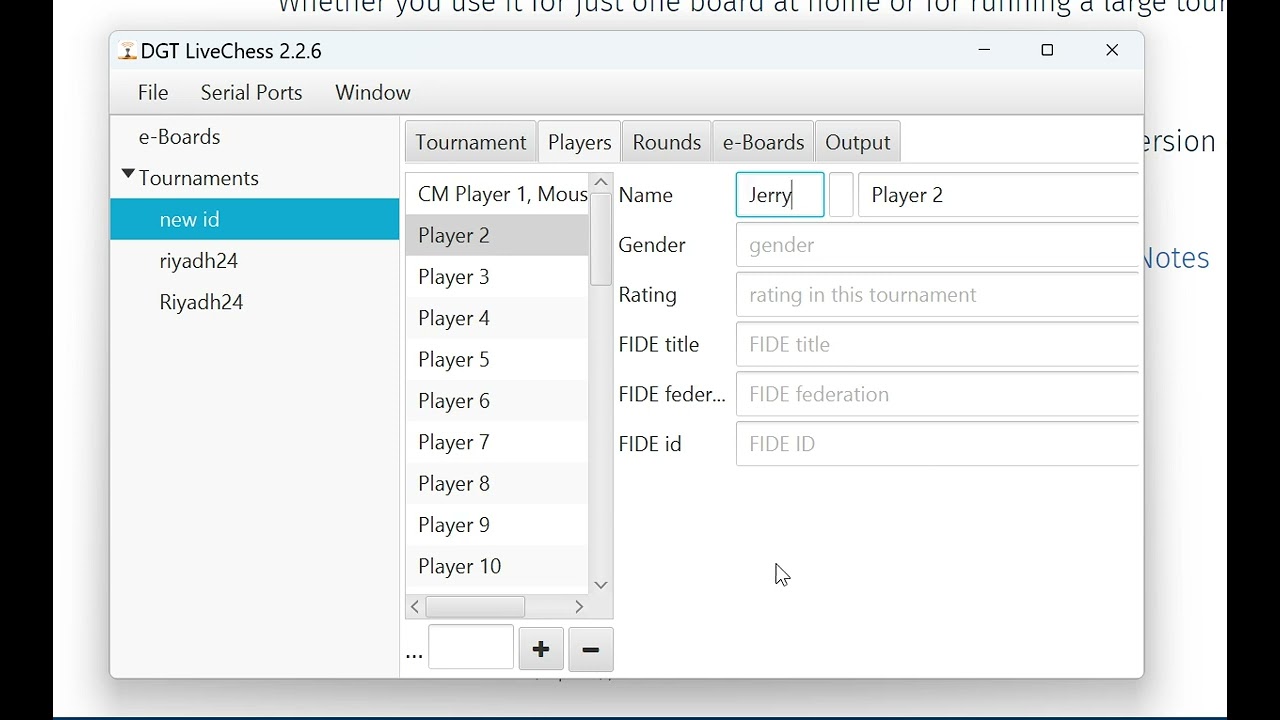
Task: Click the first name field containing Jerry
Action: click(x=780, y=195)
